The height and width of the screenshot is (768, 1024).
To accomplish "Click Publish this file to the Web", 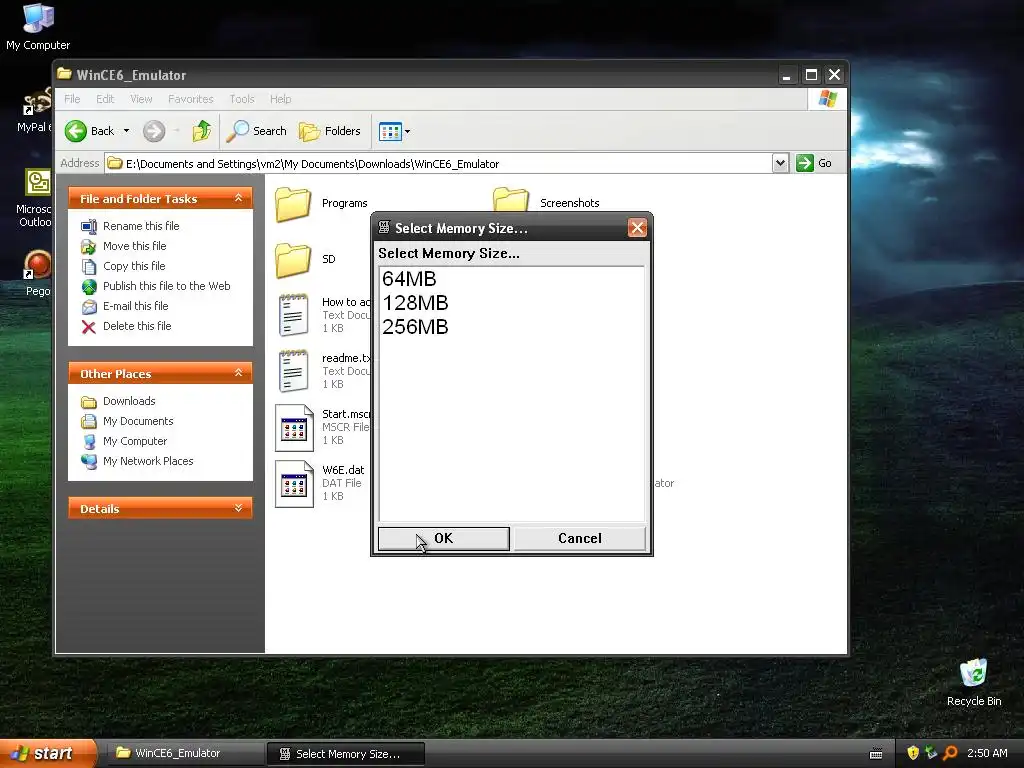I will pyautogui.click(x=167, y=286).
